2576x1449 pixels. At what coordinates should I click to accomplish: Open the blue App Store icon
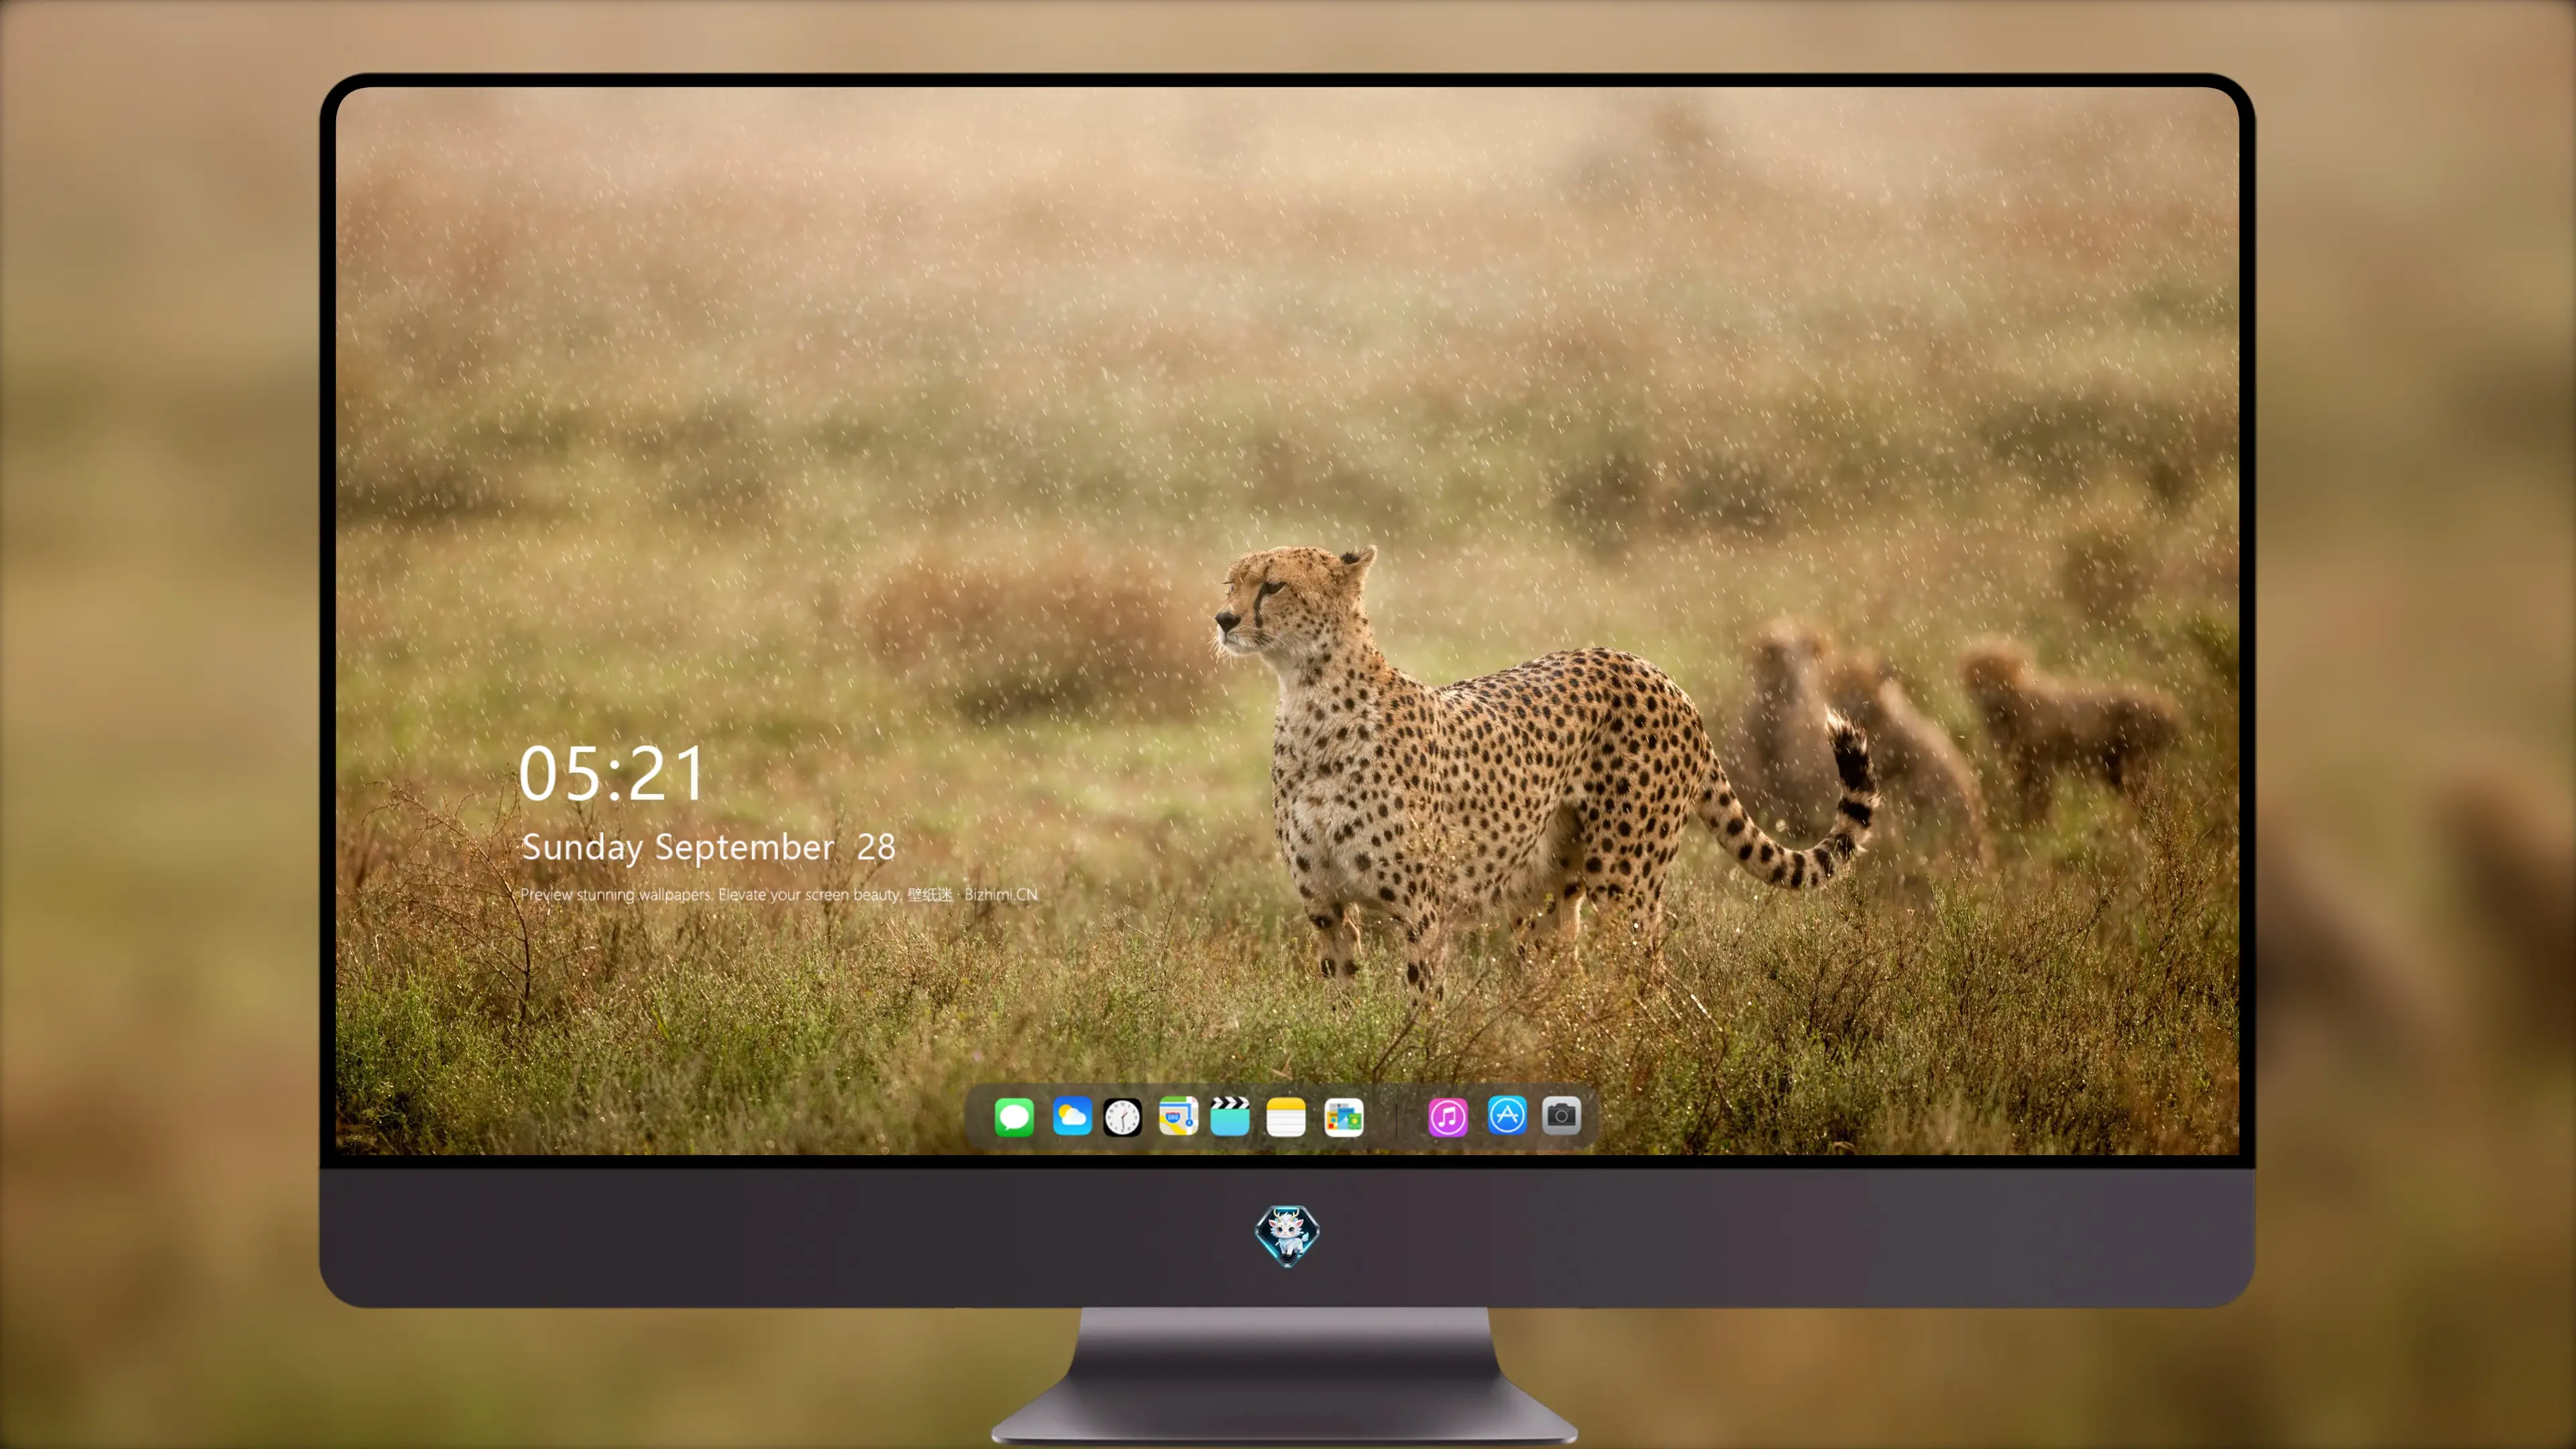click(1507, 1115)
